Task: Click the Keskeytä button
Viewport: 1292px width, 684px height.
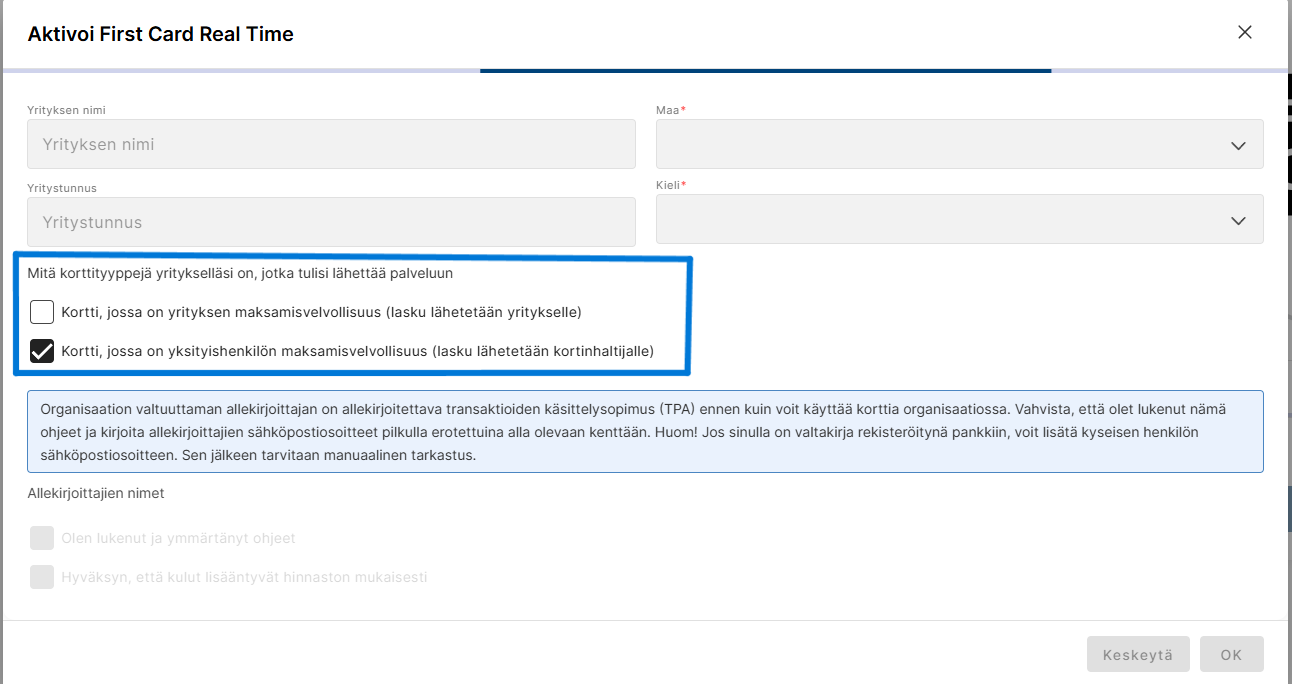Action: pyautogui.click(x=1138, y=654)
